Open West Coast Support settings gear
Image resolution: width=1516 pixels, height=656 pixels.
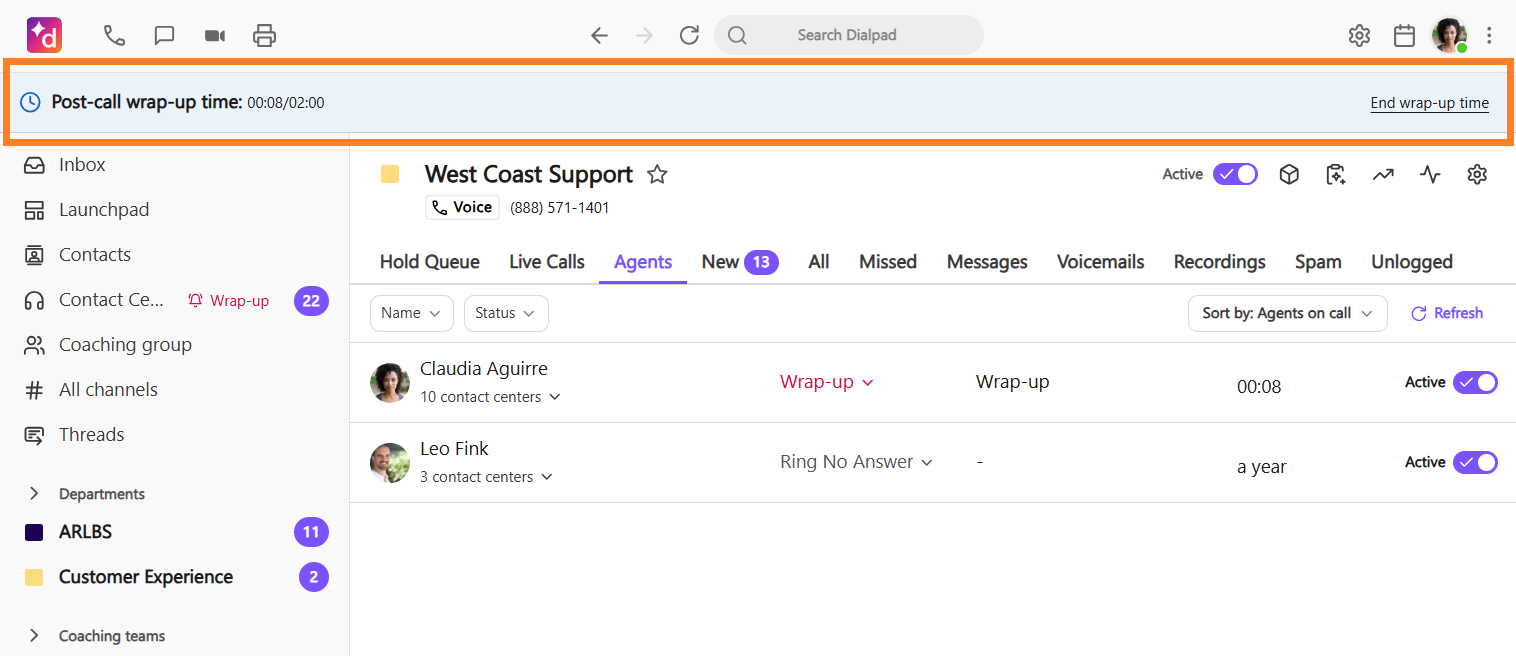[x=1477, y=174]
